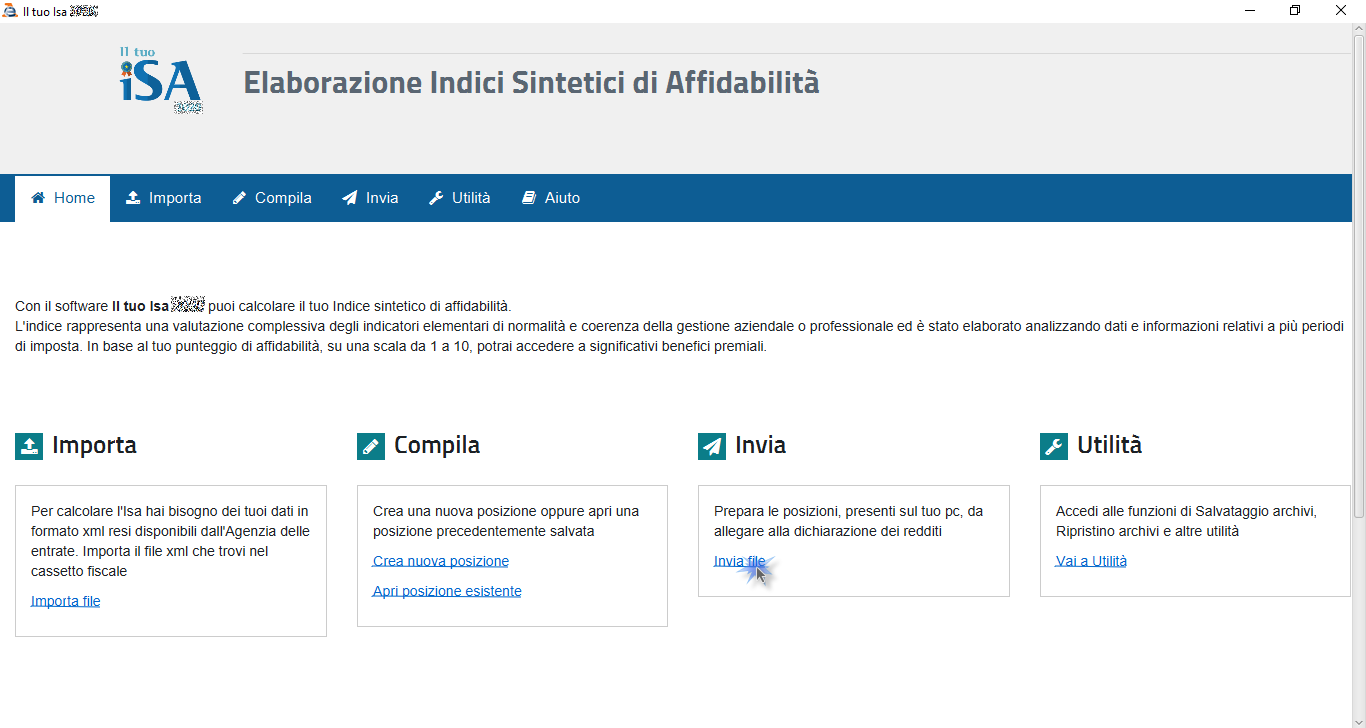Follow the Vai a Utilità link
This screenshot has height=728, width=1366.
(1091, 561)
